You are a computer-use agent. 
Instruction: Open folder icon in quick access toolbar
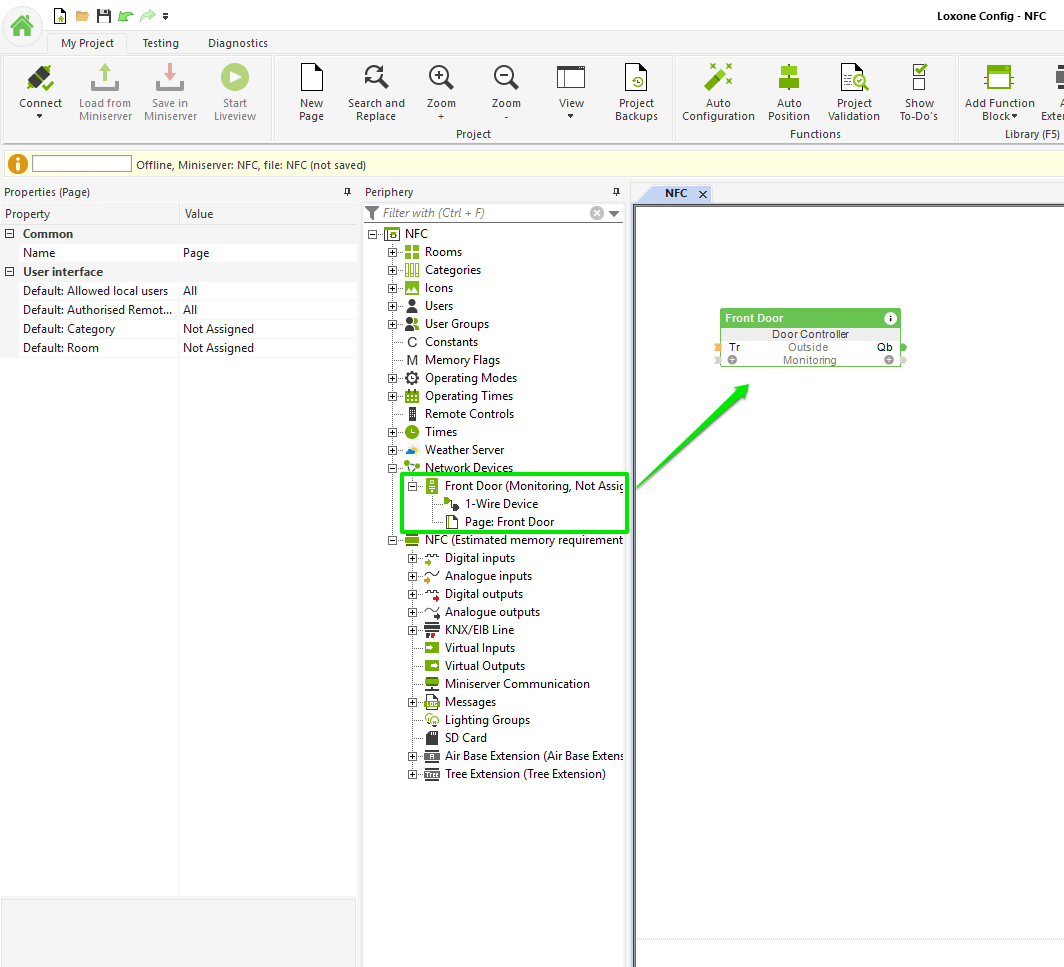pos(82,16)
